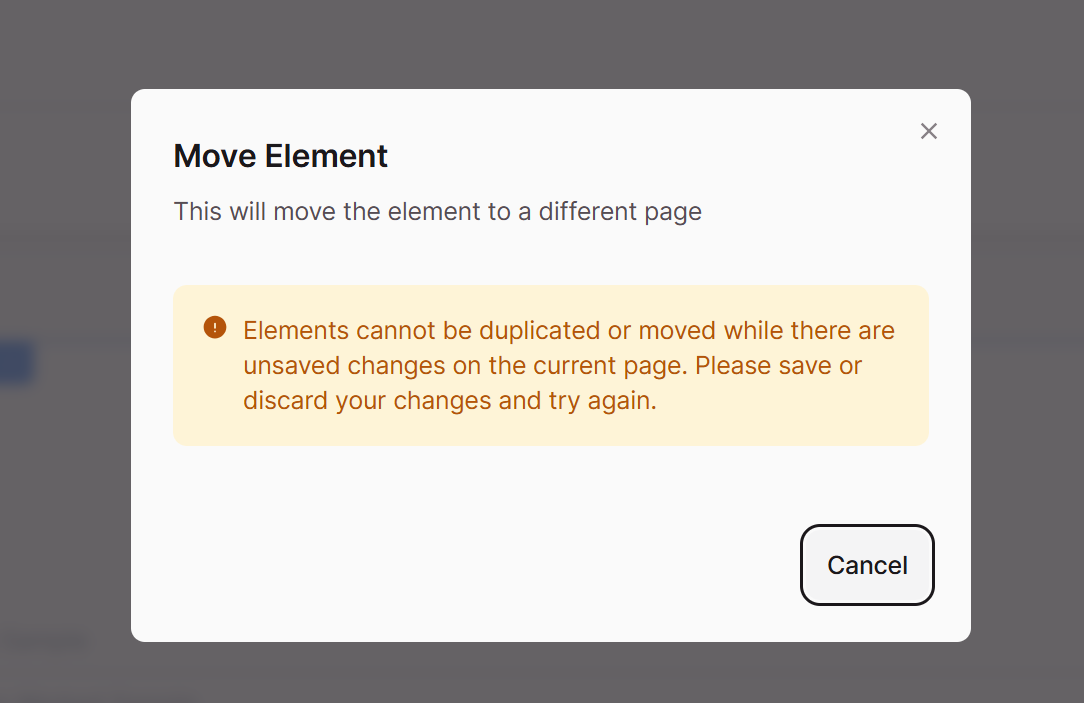
Task: Click the Cancel button
Action: 867,565
